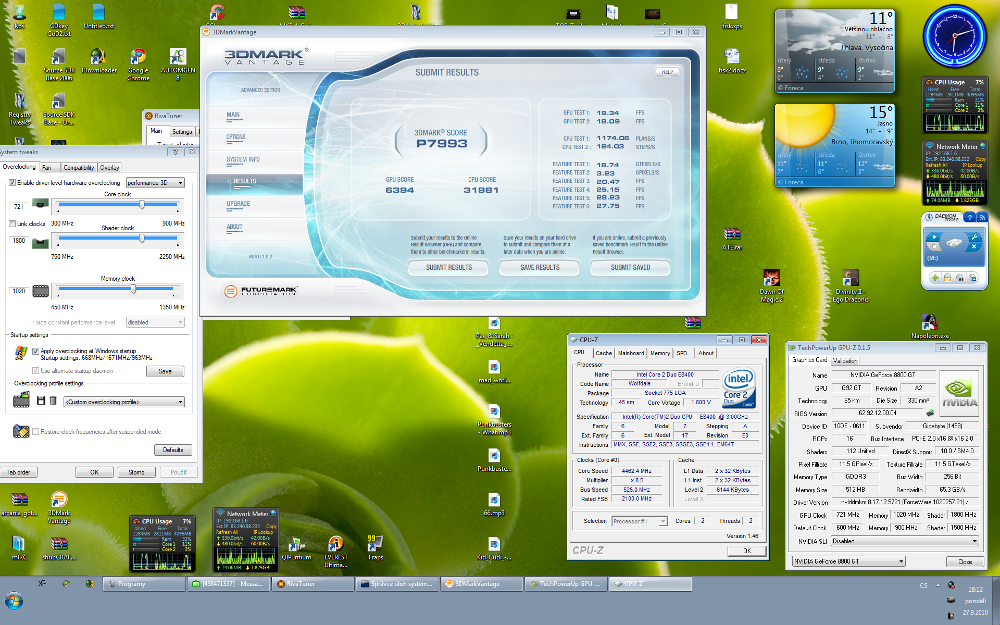
Task: Click the Shader clock slider handle
Action: (142, 239)
